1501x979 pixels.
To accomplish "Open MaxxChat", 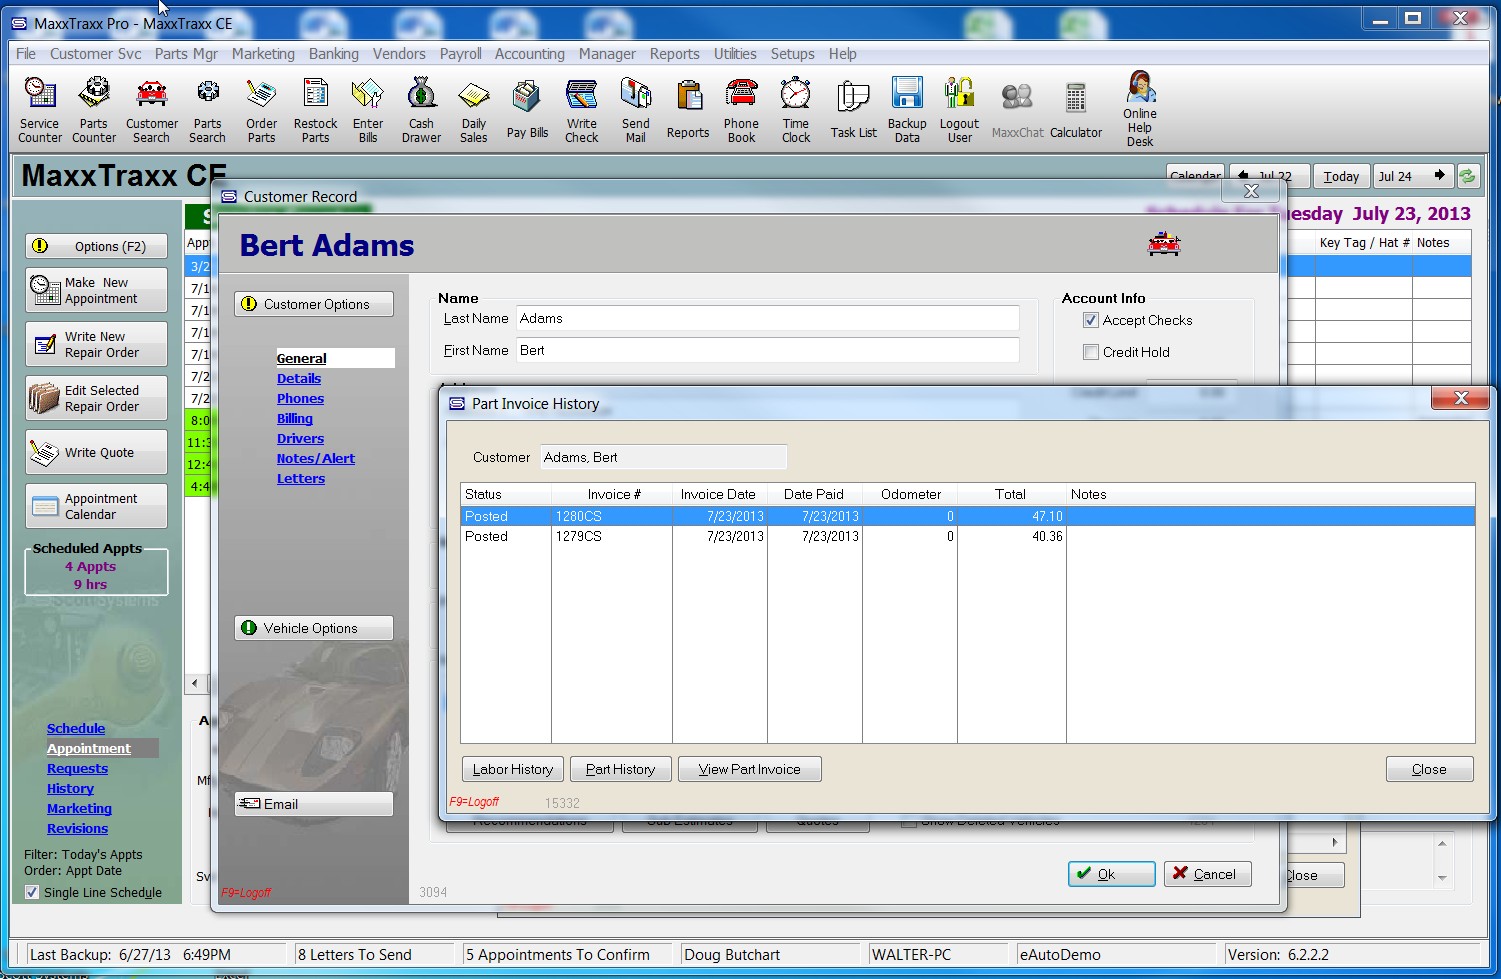I will (1017, 110).
